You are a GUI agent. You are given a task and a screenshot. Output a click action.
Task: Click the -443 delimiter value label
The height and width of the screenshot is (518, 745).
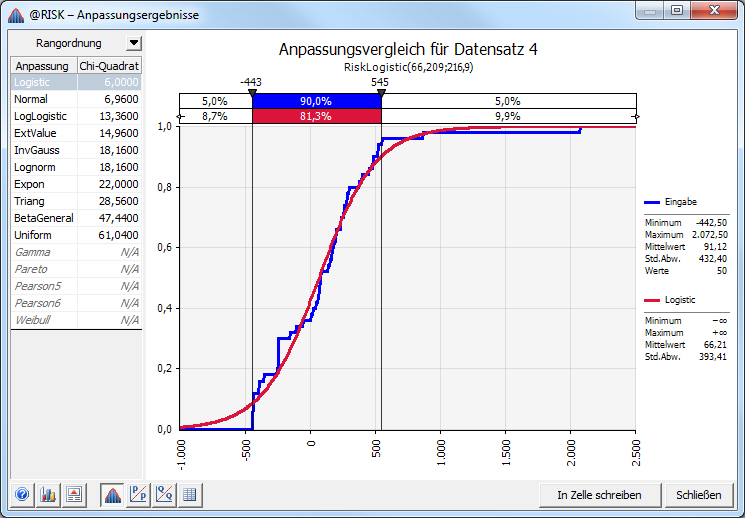[251, 82]
